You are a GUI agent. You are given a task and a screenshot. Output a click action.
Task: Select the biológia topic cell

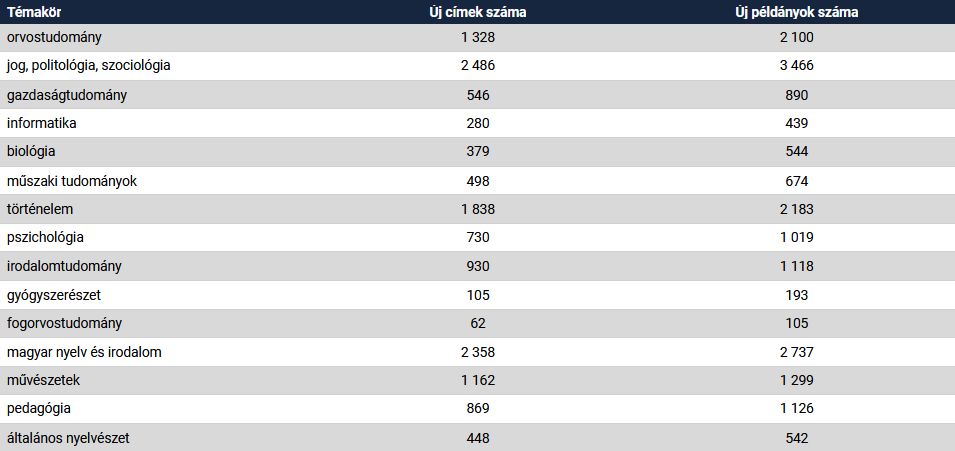(31, 151)
